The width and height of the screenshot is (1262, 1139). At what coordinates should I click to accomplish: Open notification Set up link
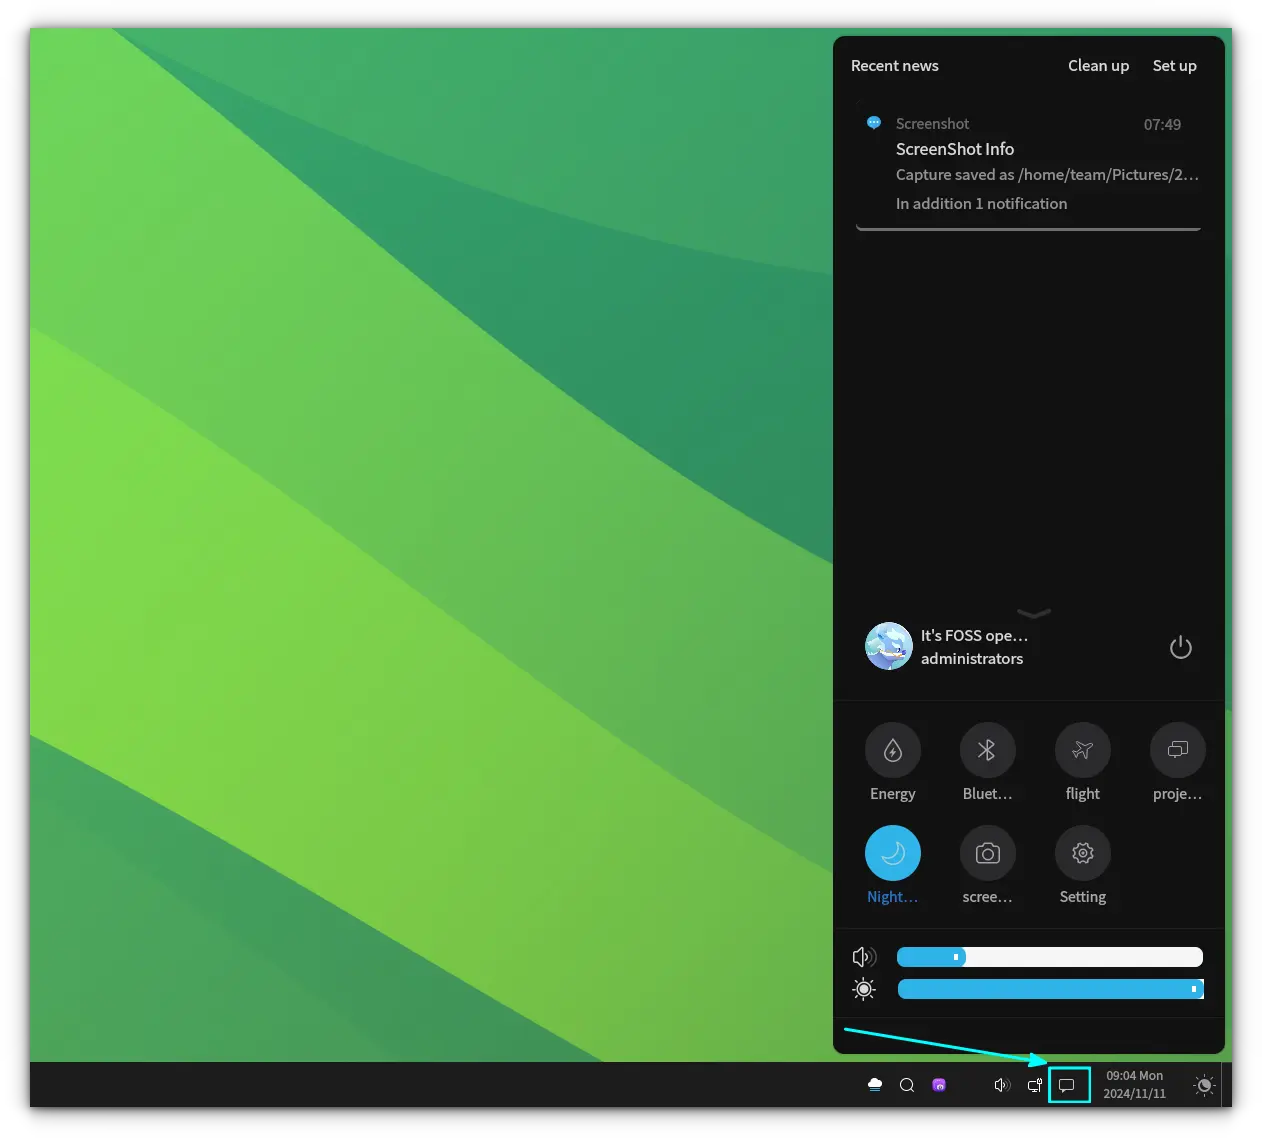1174,66
